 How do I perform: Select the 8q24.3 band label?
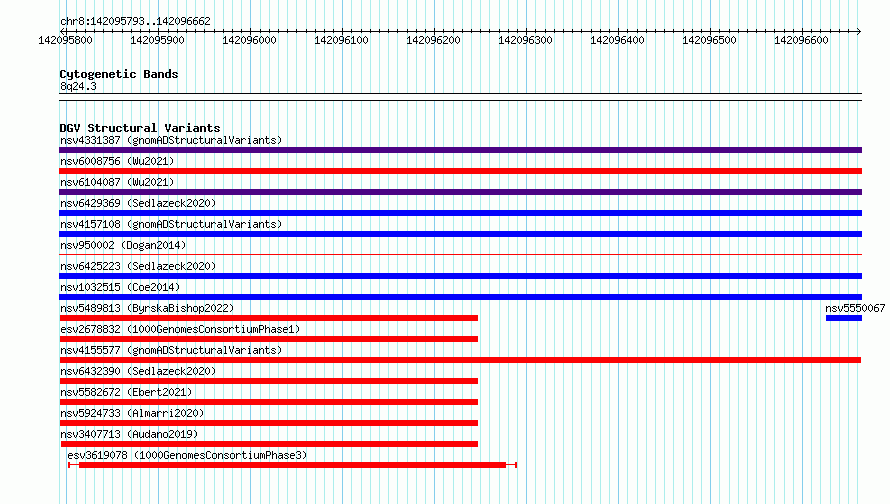(78, 86)
